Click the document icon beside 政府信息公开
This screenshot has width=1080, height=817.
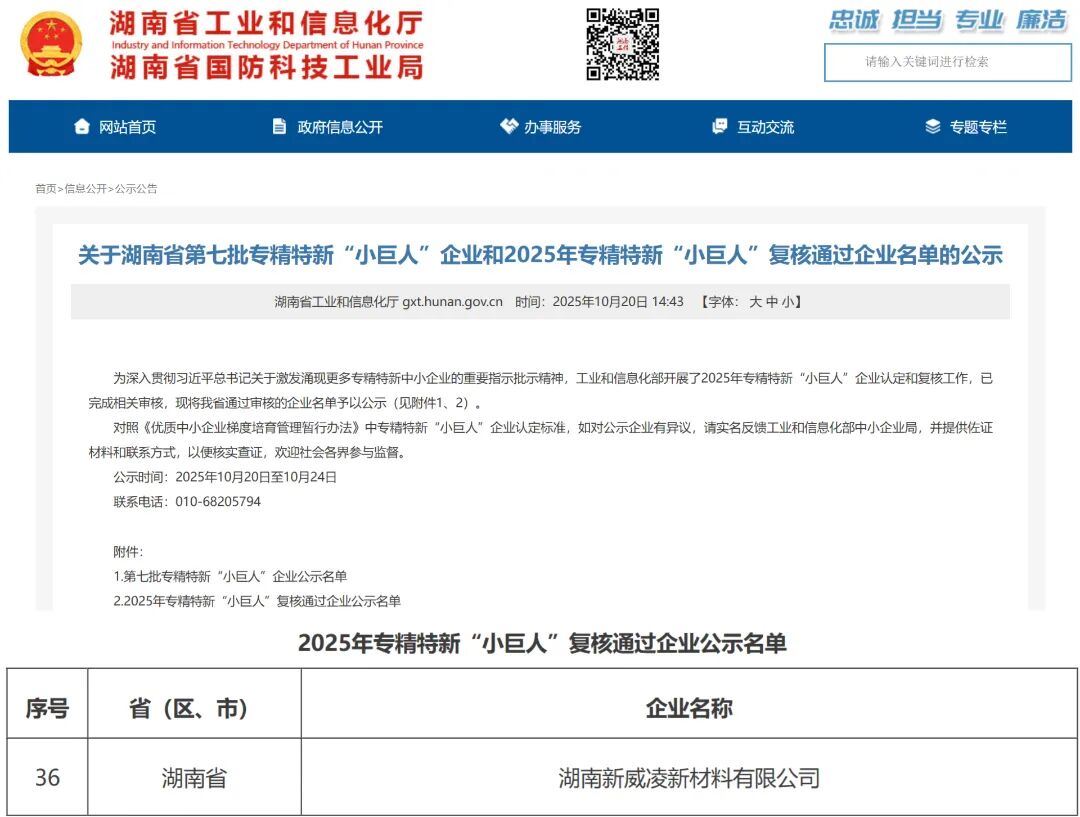[279, 127]
